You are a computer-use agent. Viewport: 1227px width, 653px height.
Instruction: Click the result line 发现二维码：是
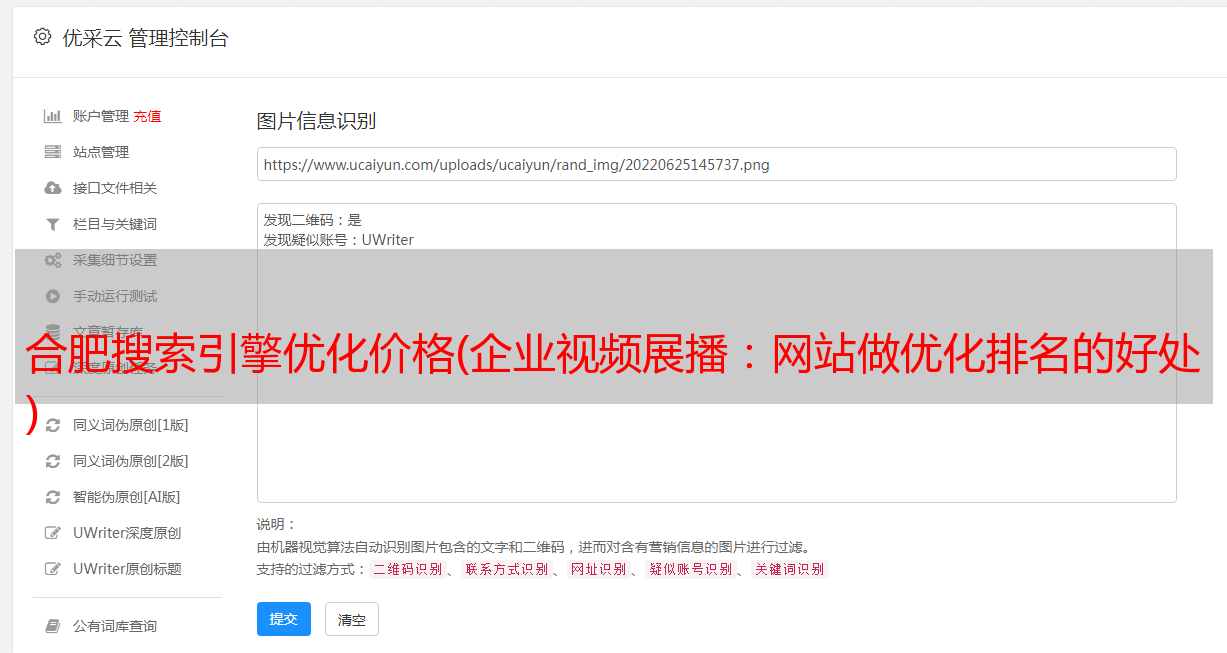tap(312, 220)
